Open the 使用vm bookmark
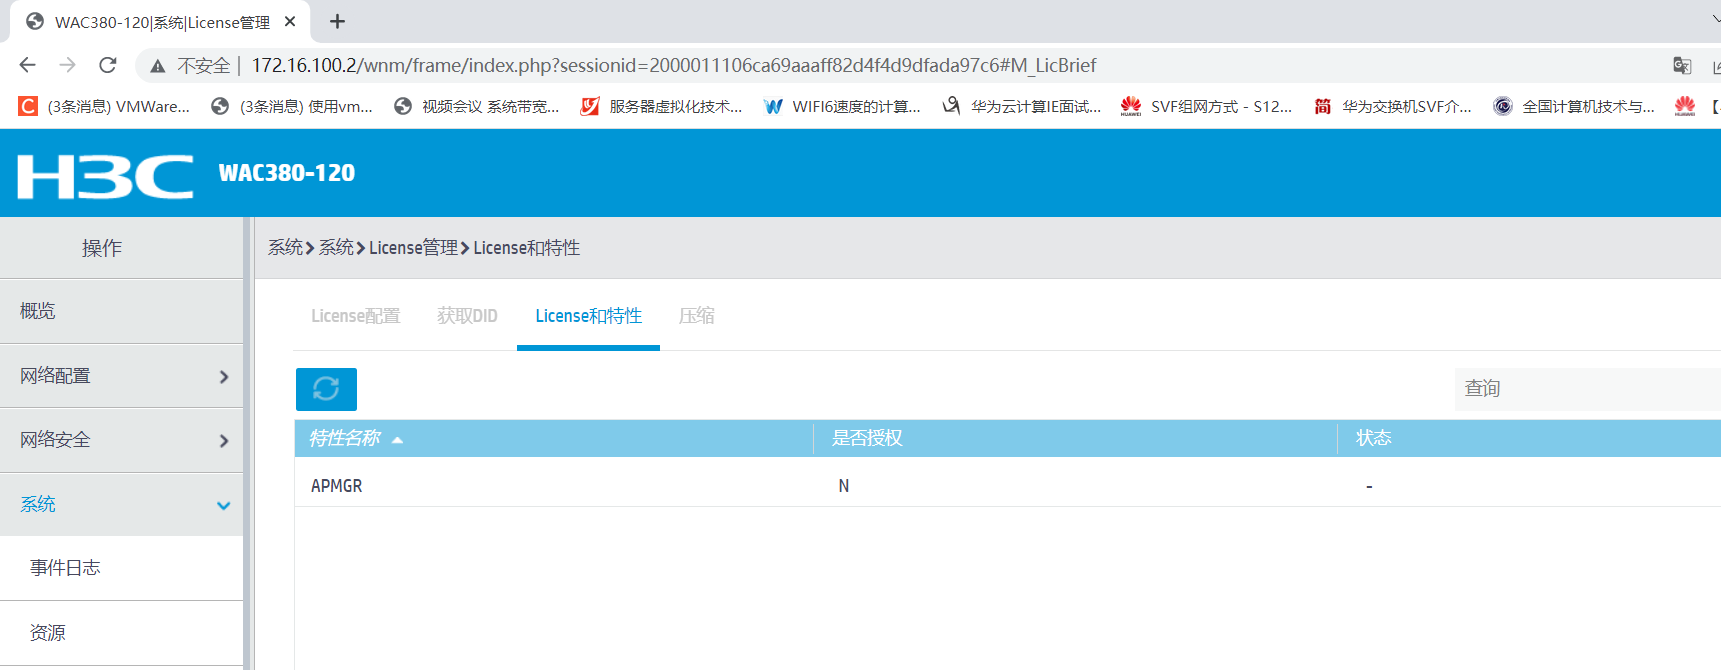The width and height of the screenshot is (1721, 670). click(x=292, y=106)
